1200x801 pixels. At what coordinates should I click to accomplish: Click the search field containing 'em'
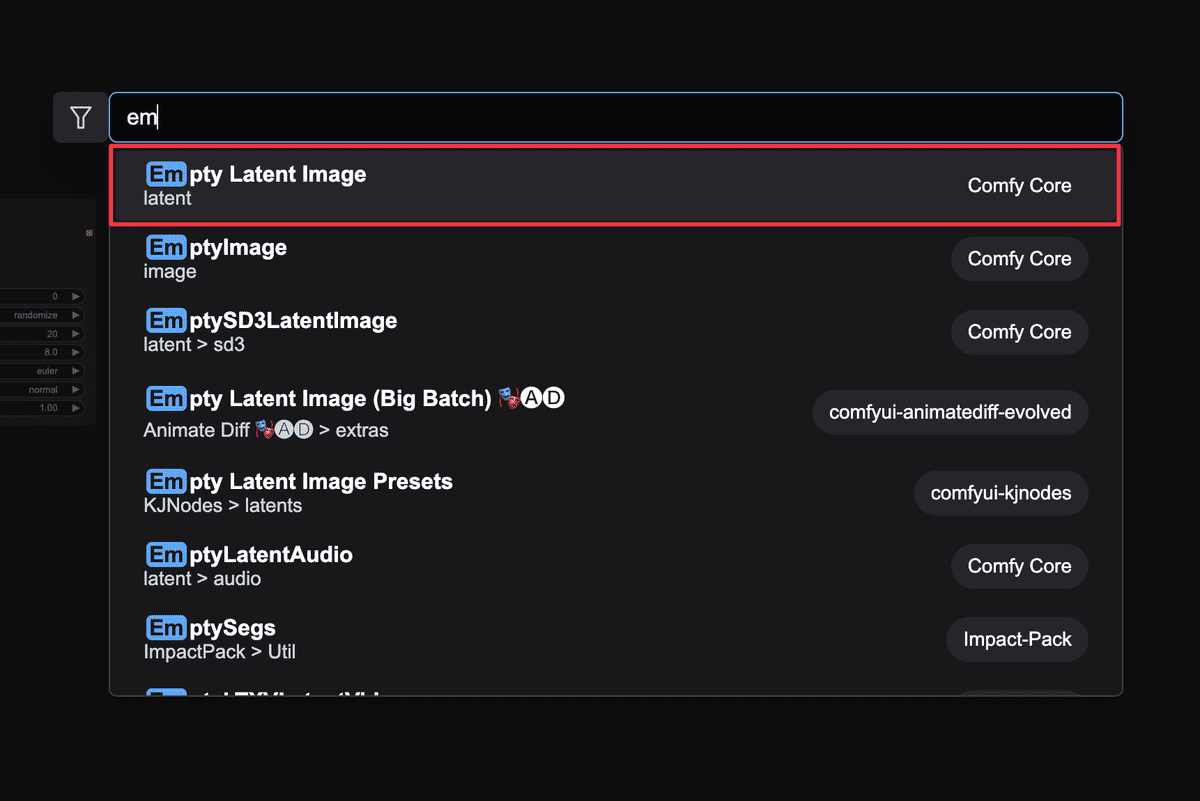click(616, 118)
